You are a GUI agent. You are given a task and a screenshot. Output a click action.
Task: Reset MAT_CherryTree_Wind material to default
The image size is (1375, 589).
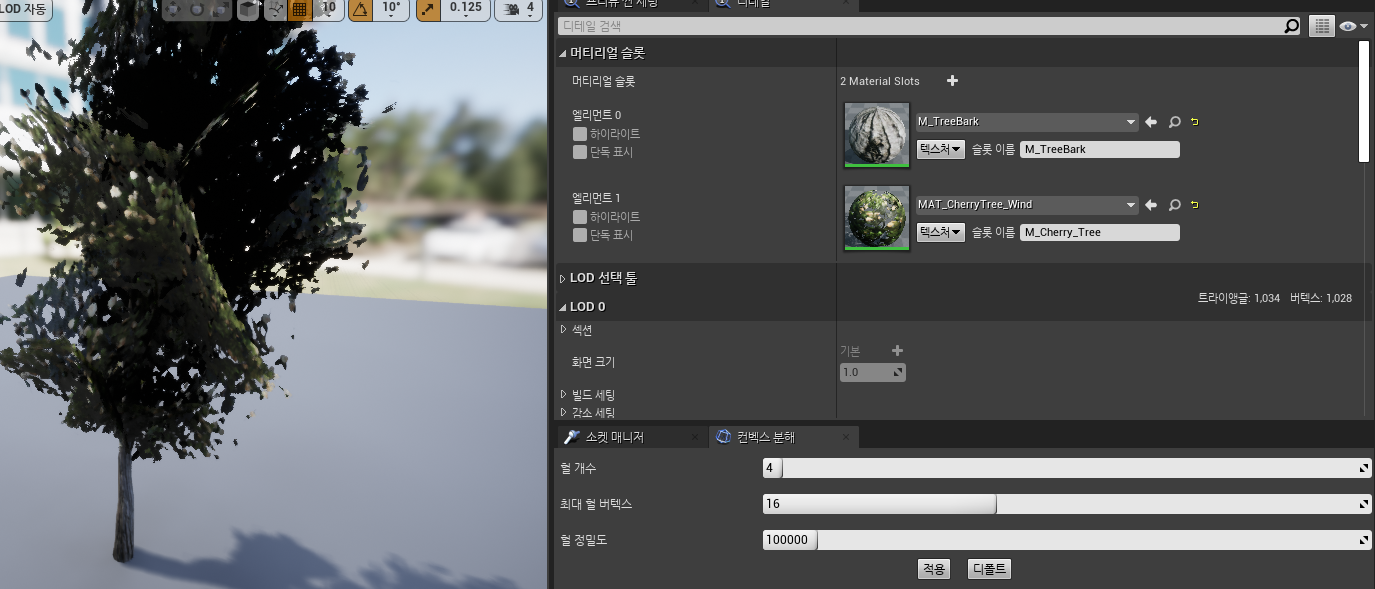click(x=1195, y=205)
